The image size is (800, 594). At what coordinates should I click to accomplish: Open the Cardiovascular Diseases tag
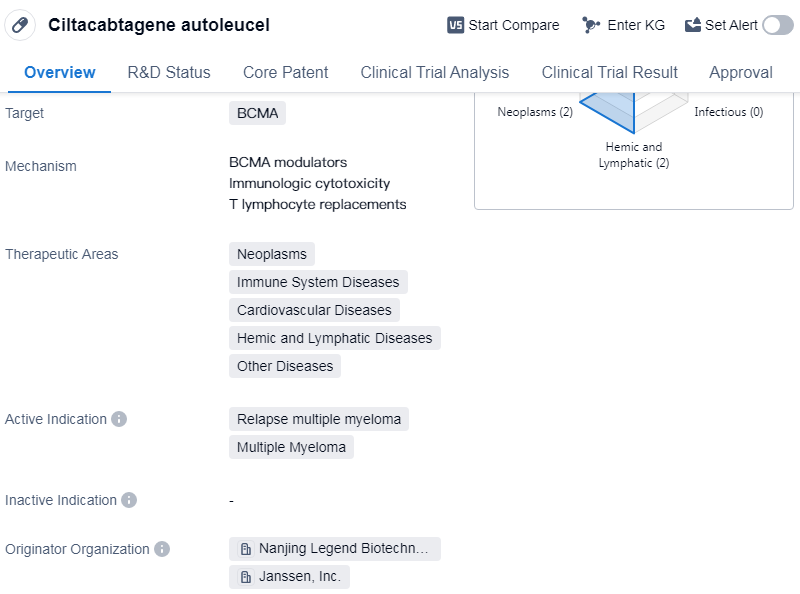click(x=314, y=310)
